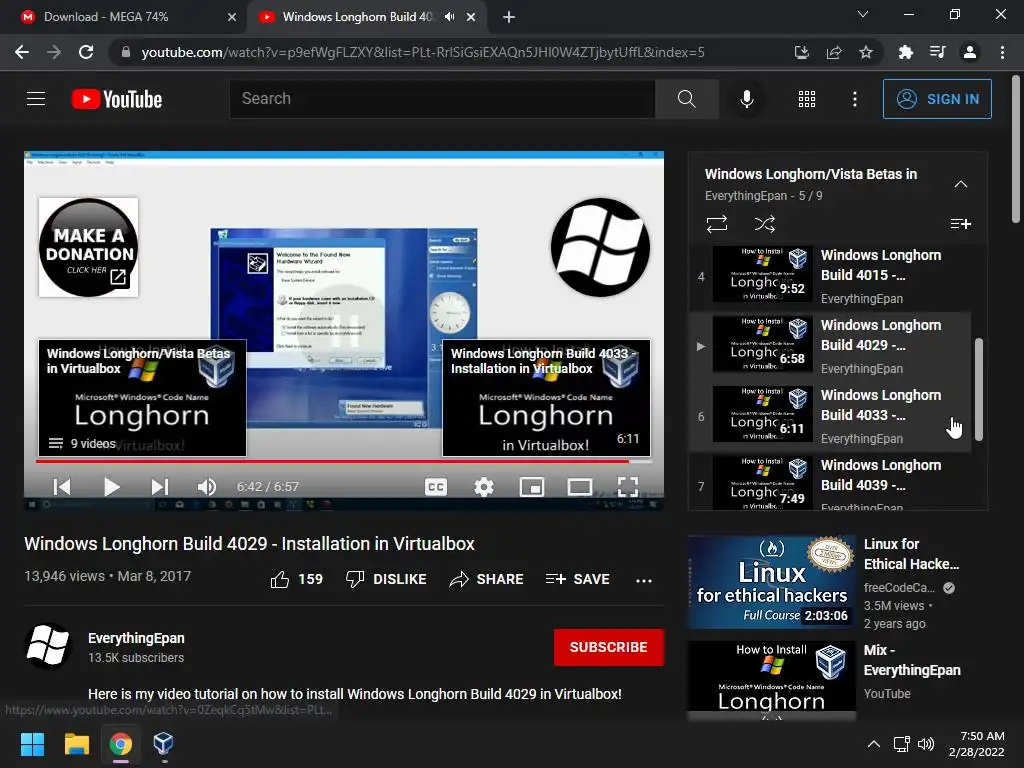Click the Make a Donation card
Viewport: 1024px width, 768px height.
tap(88, 248)
